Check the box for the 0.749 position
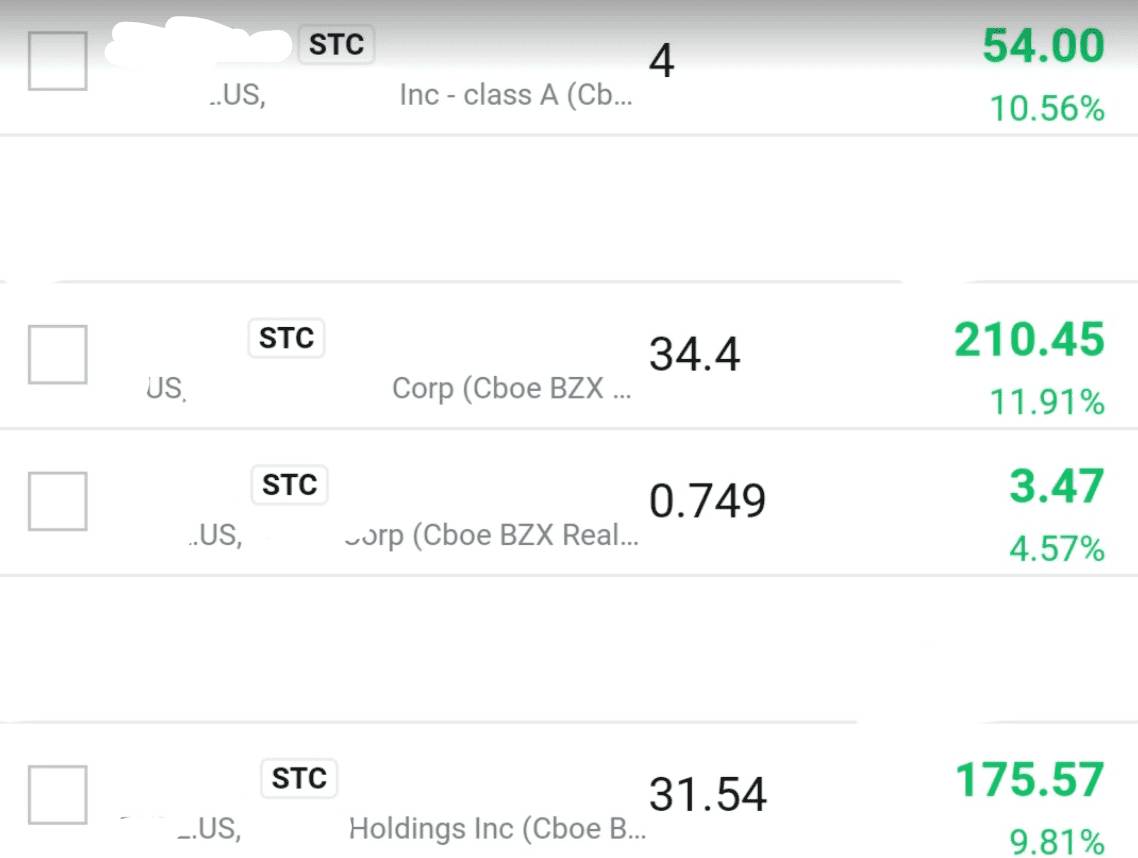 point(57,501)
